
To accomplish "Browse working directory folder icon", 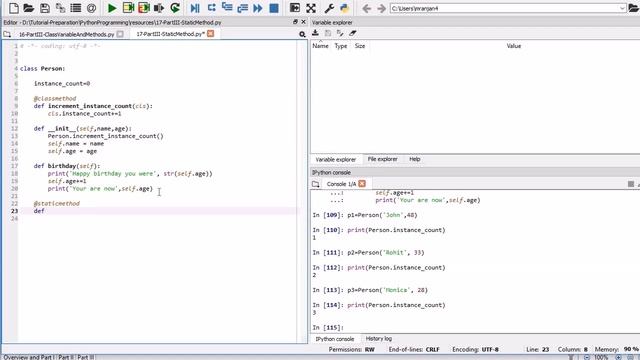I will coord(634,8).
